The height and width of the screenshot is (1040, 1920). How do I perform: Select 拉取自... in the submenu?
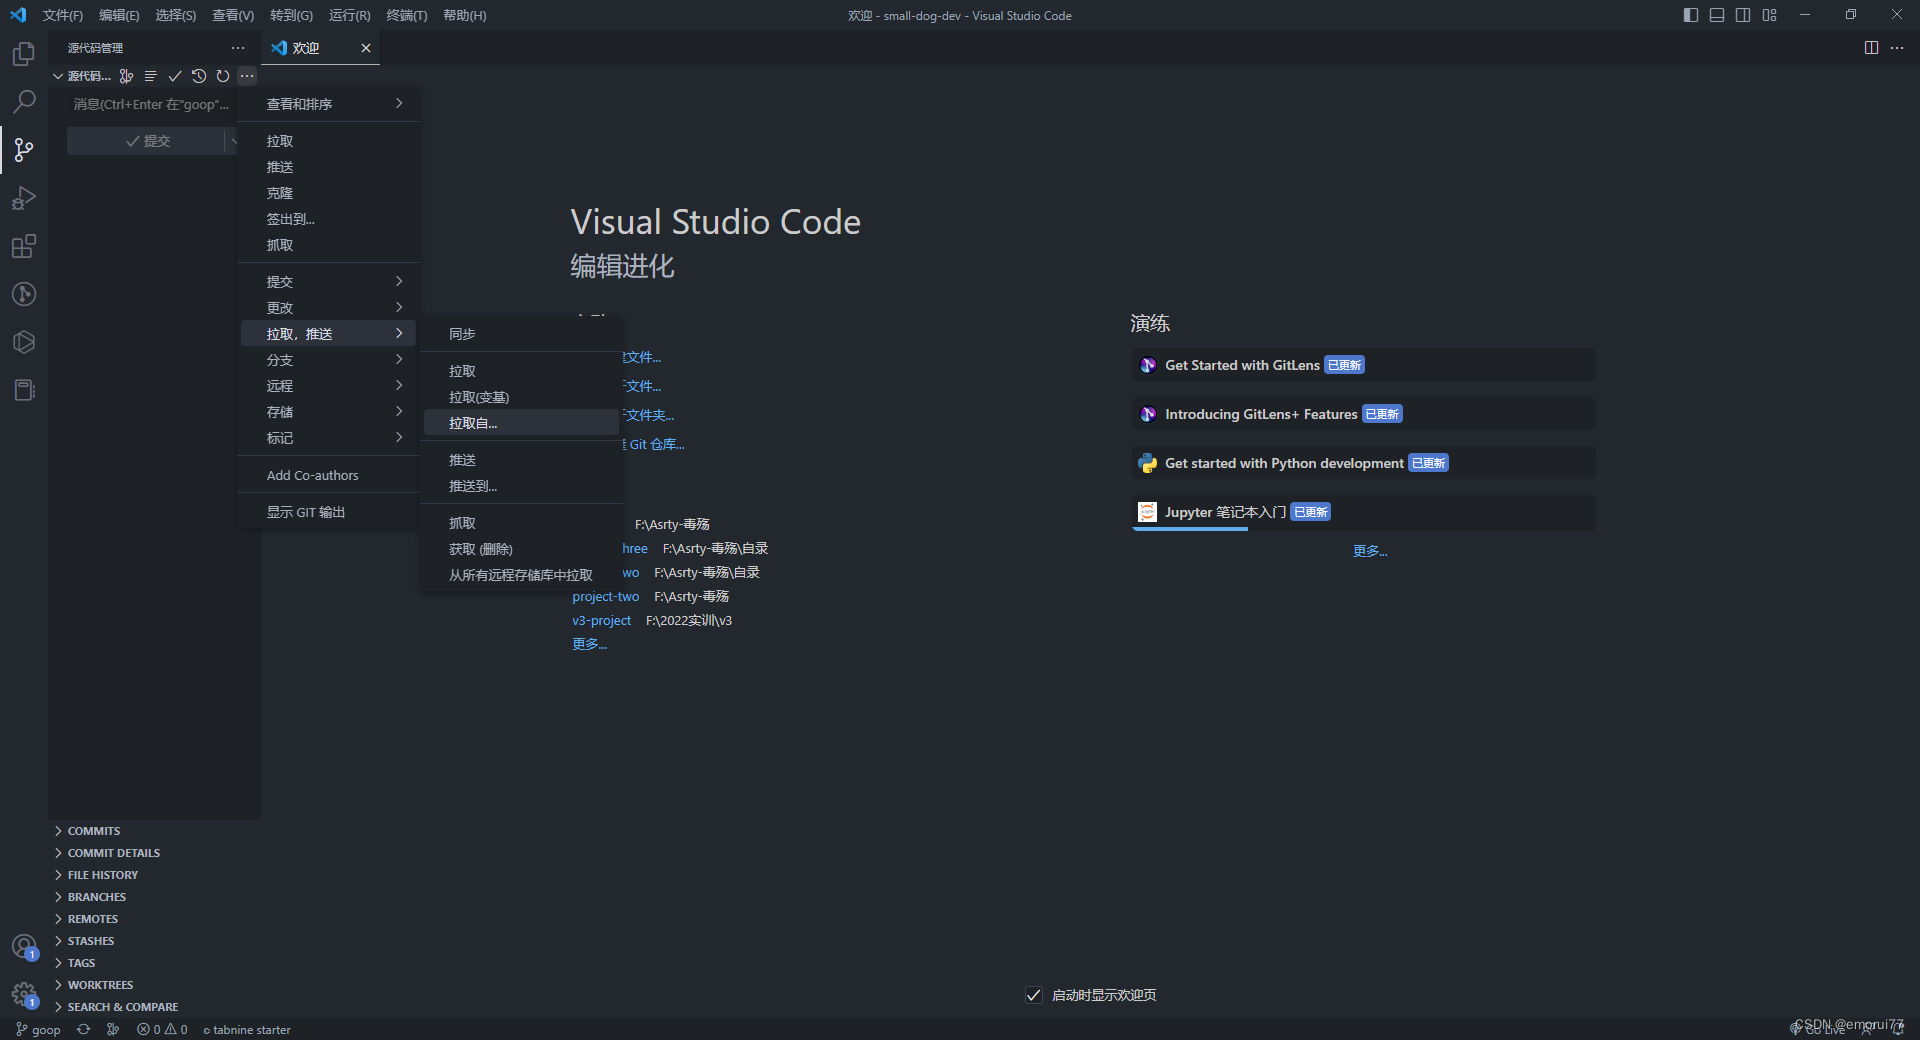coord(521,423)
